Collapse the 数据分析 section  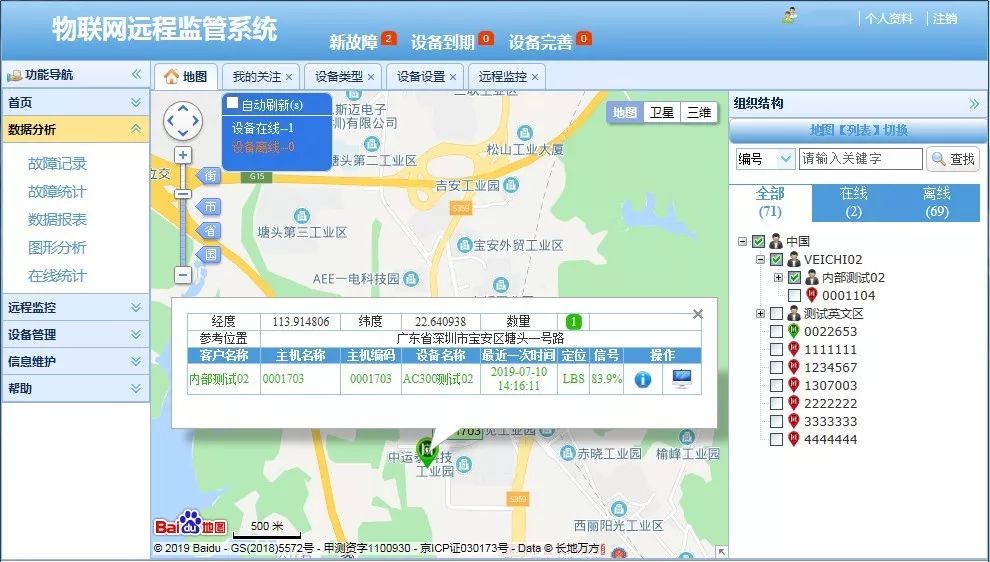(136, 129)
